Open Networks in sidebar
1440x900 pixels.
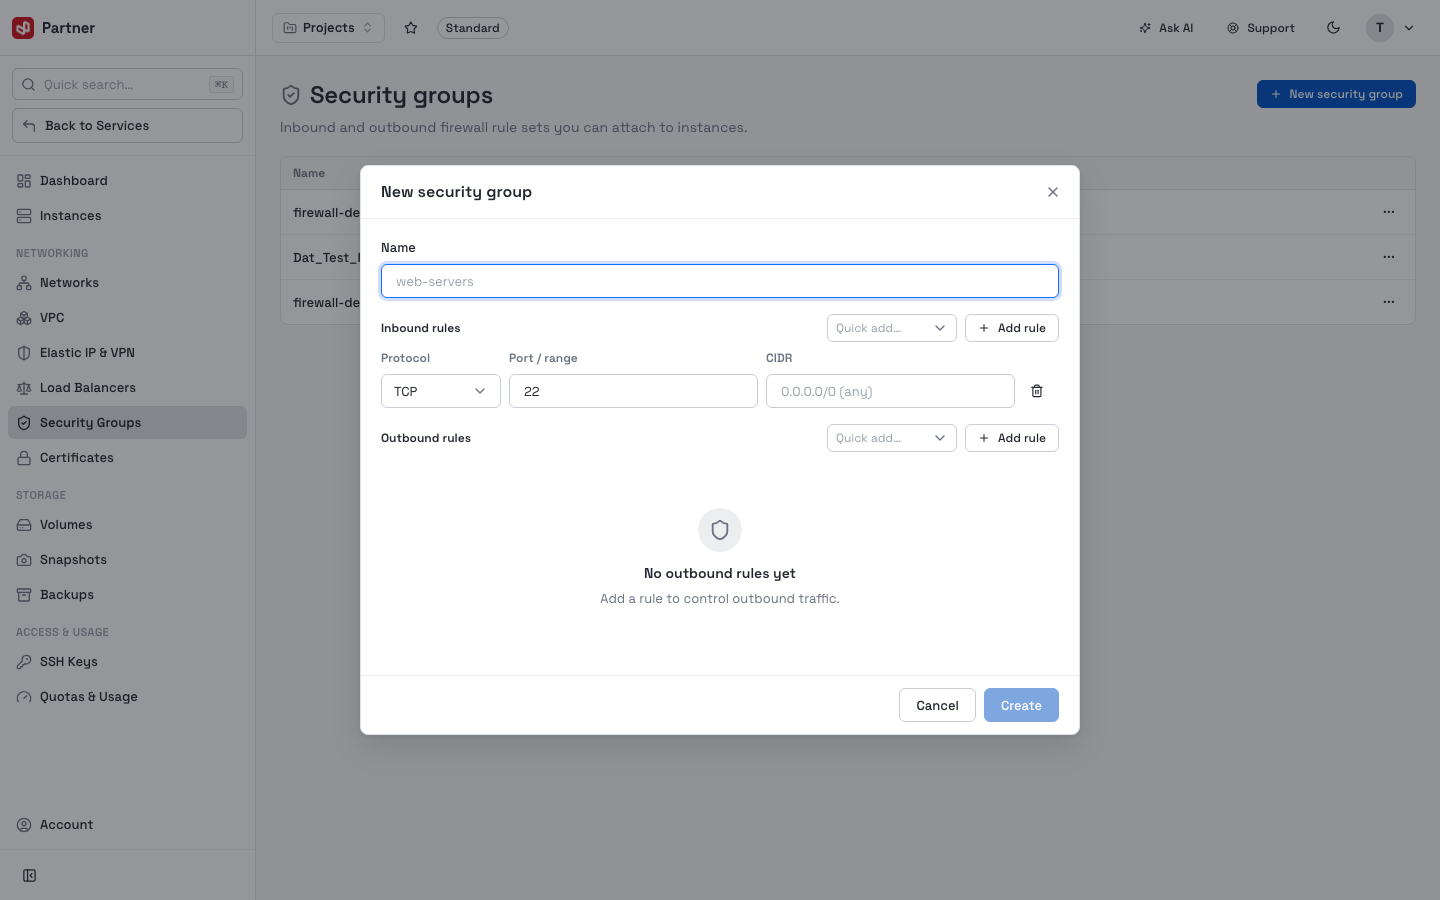coord(127,283)
